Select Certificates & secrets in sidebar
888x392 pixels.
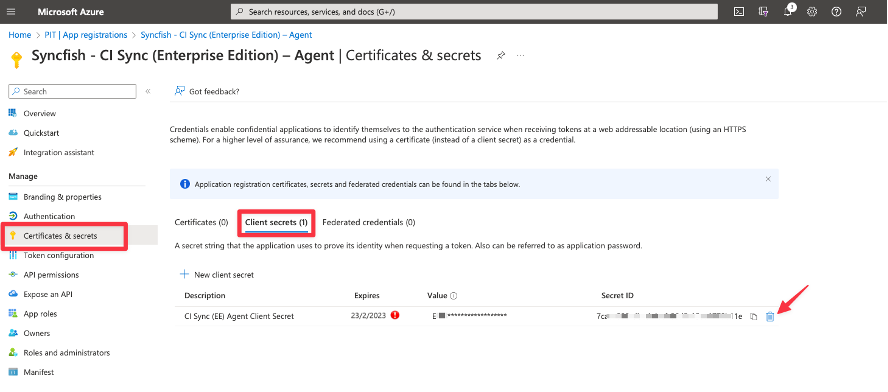pos(60,236)
